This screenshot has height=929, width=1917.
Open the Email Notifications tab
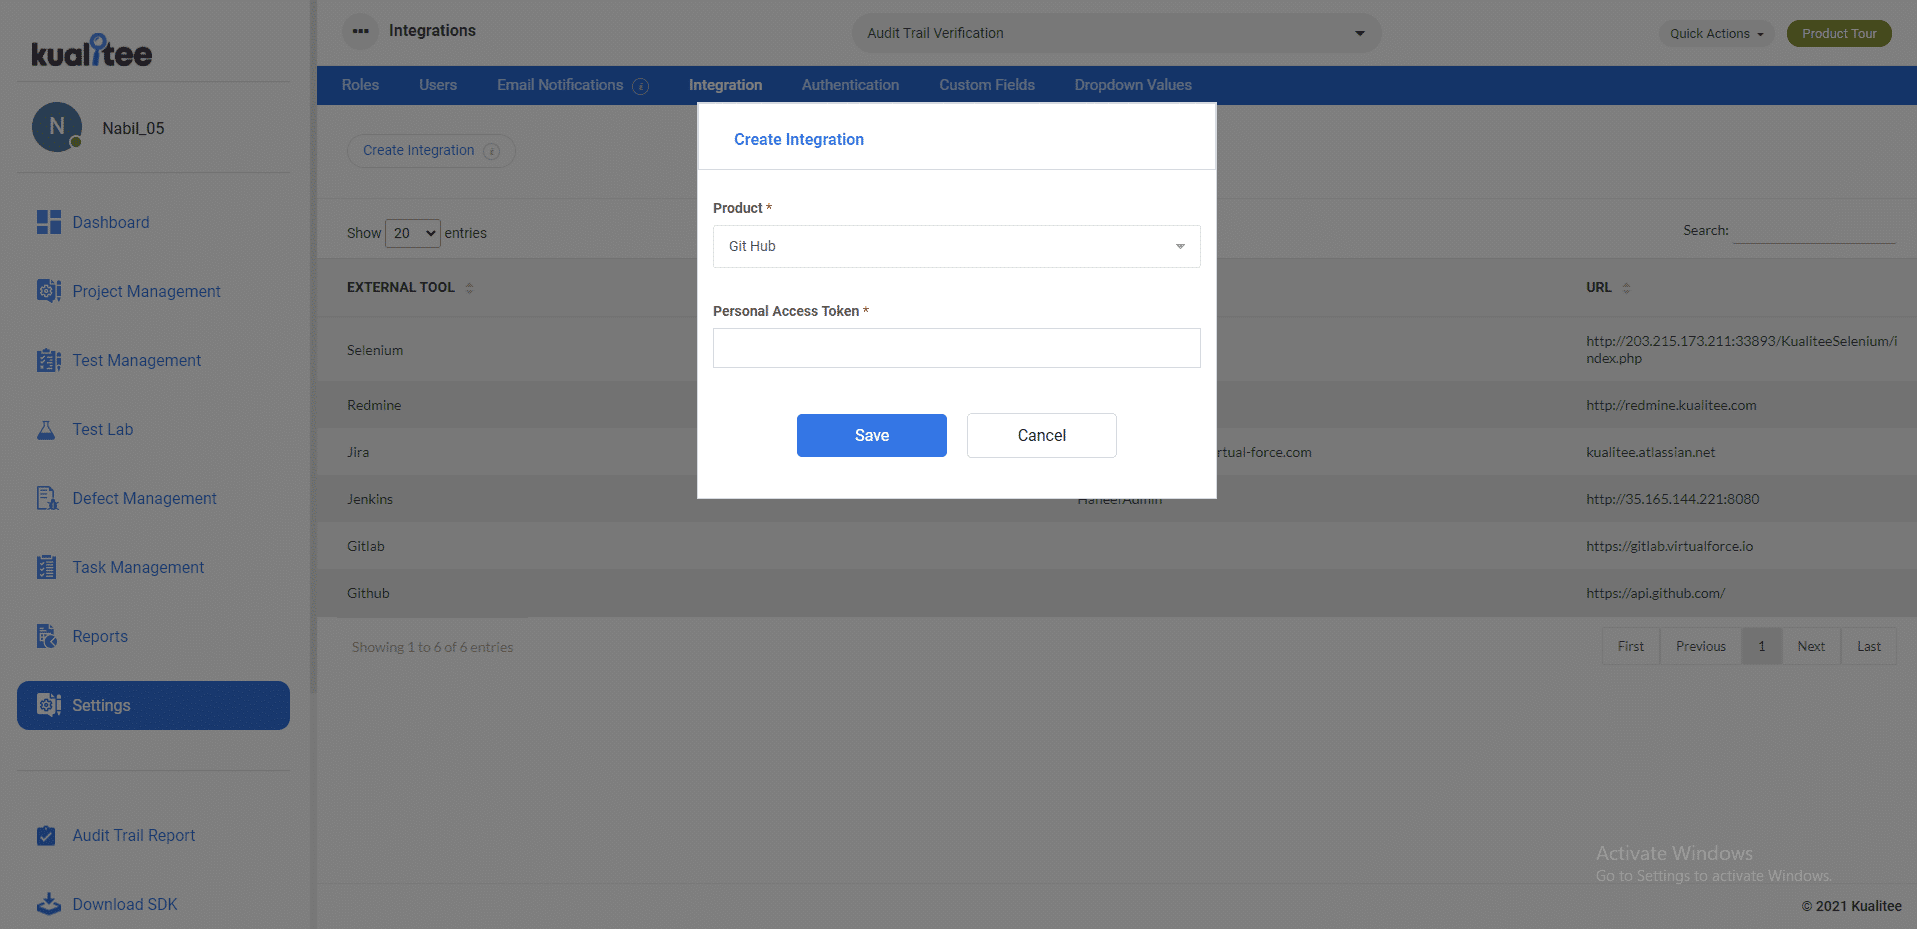coord(560,85)
